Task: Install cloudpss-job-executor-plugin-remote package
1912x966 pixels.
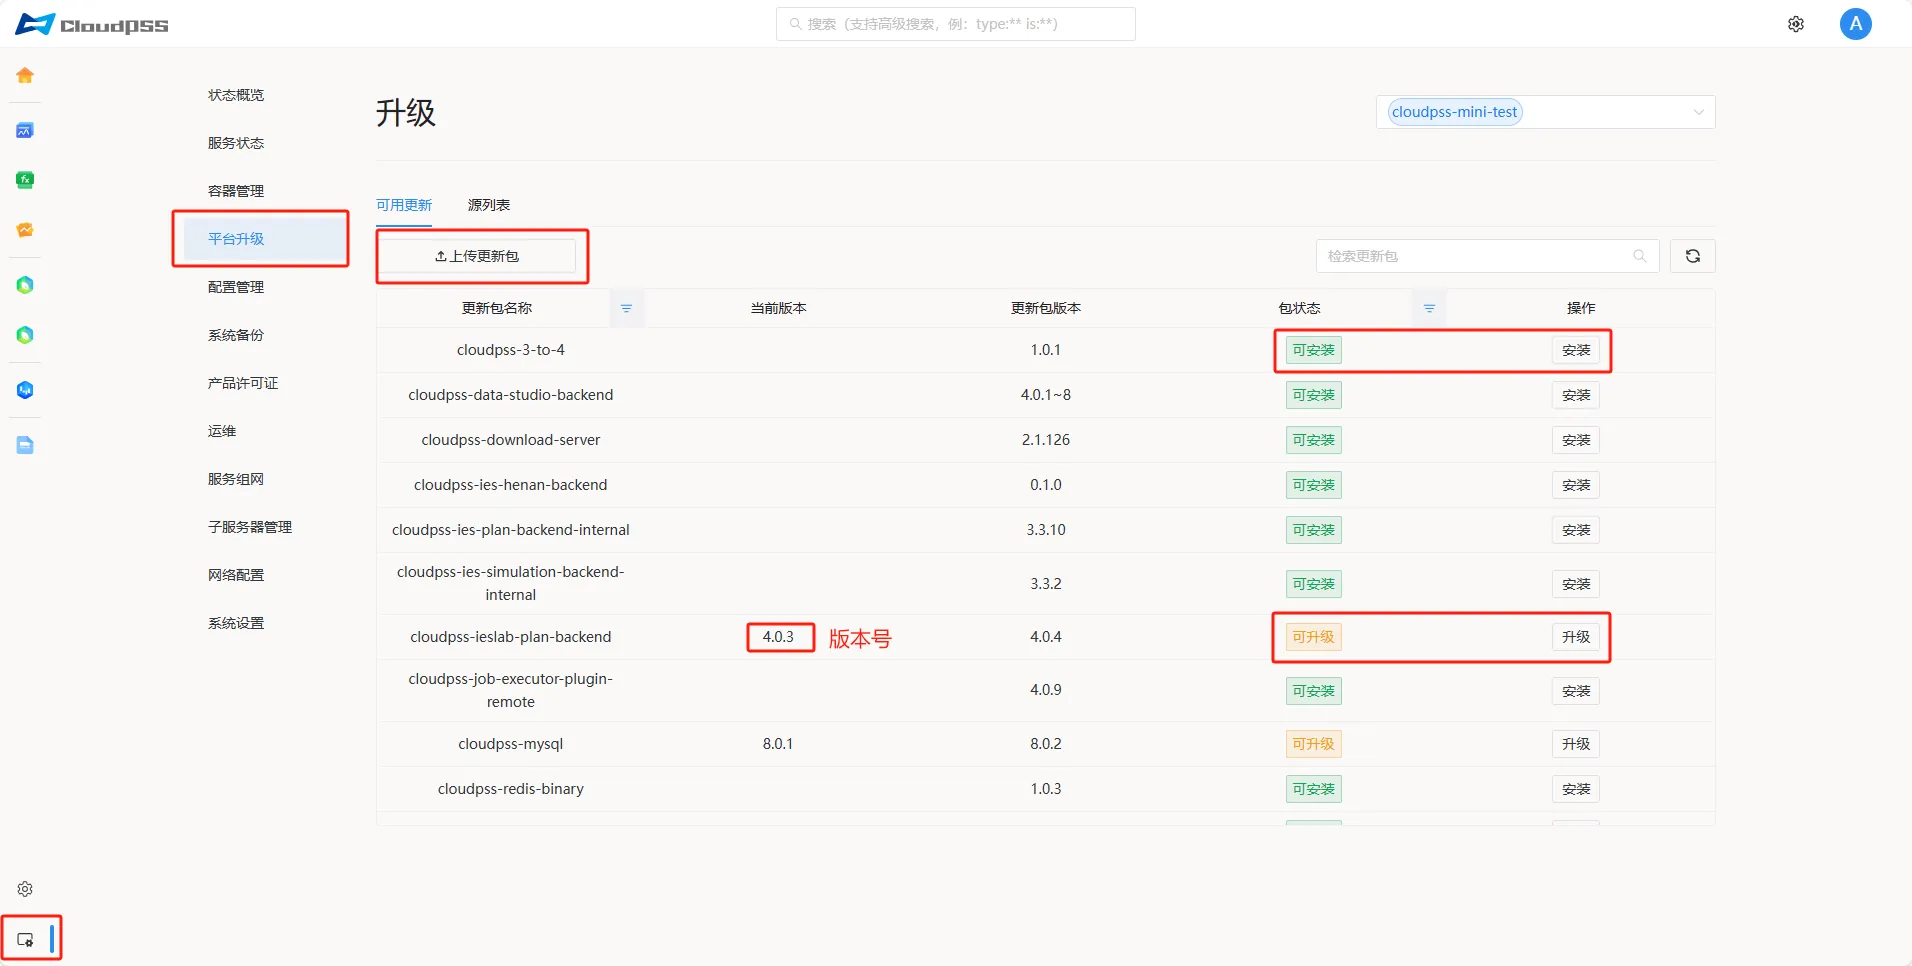Action: pyautogui.click(x=1576, y=691)
